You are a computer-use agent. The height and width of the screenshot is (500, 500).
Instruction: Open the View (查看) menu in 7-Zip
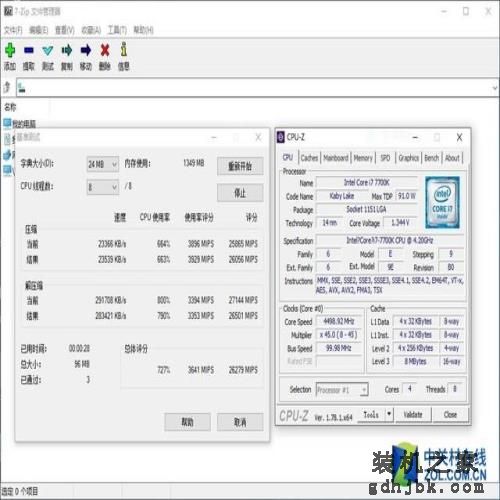pos(64,30)
